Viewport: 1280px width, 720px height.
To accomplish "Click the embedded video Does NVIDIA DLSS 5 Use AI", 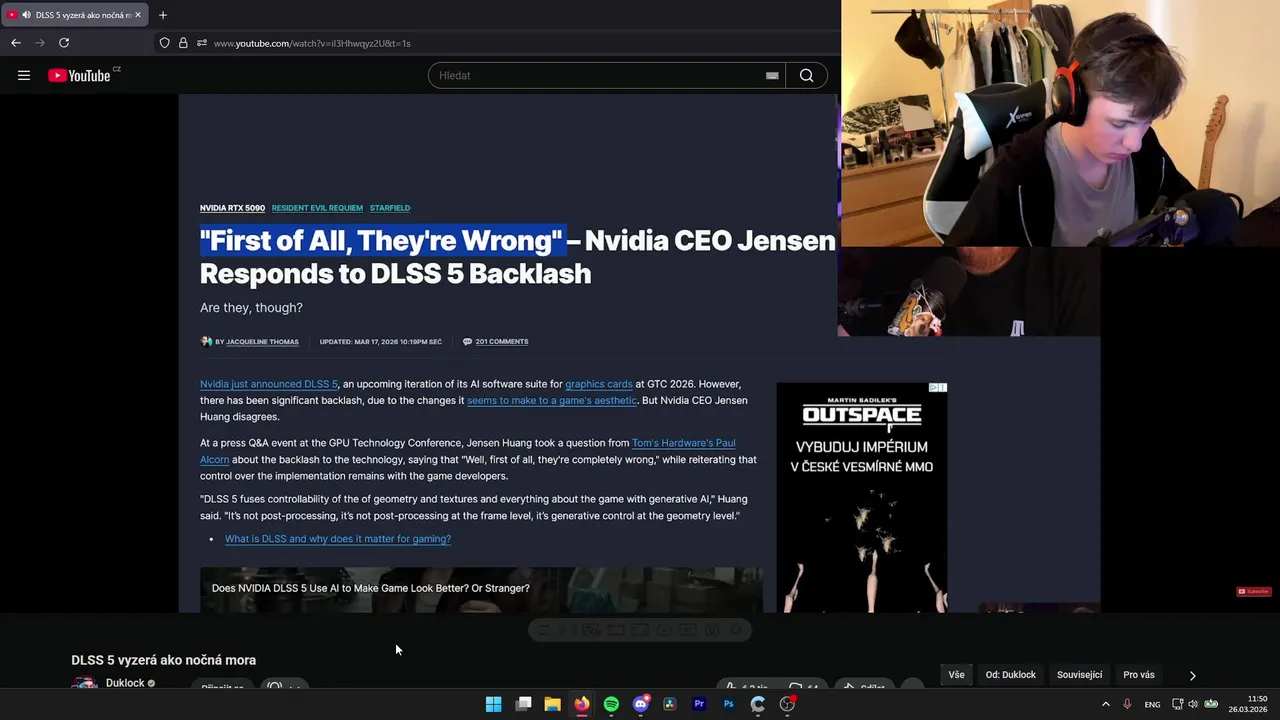I will tap(481, 590).
